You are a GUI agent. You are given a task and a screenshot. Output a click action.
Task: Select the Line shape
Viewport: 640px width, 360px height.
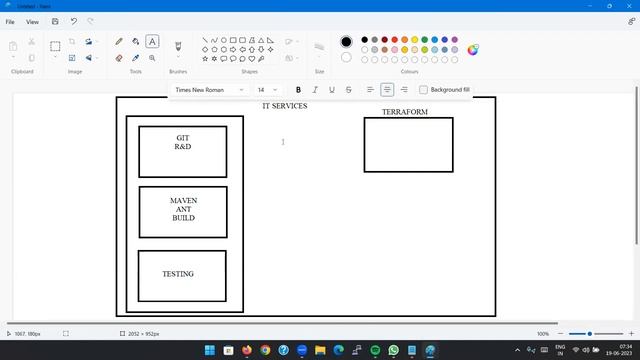(205, 40)
